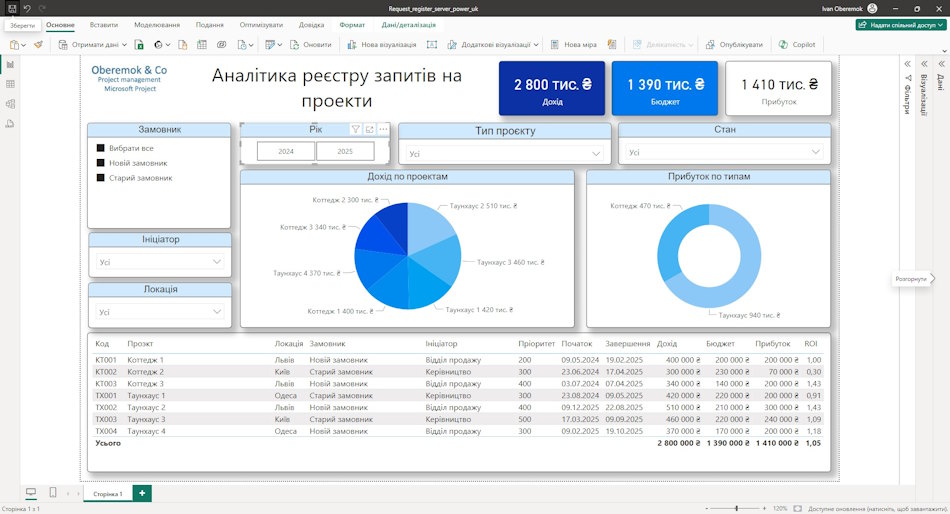Open the Excel workbook data source icon
The image size is (950, 514).
pos(139,44)
